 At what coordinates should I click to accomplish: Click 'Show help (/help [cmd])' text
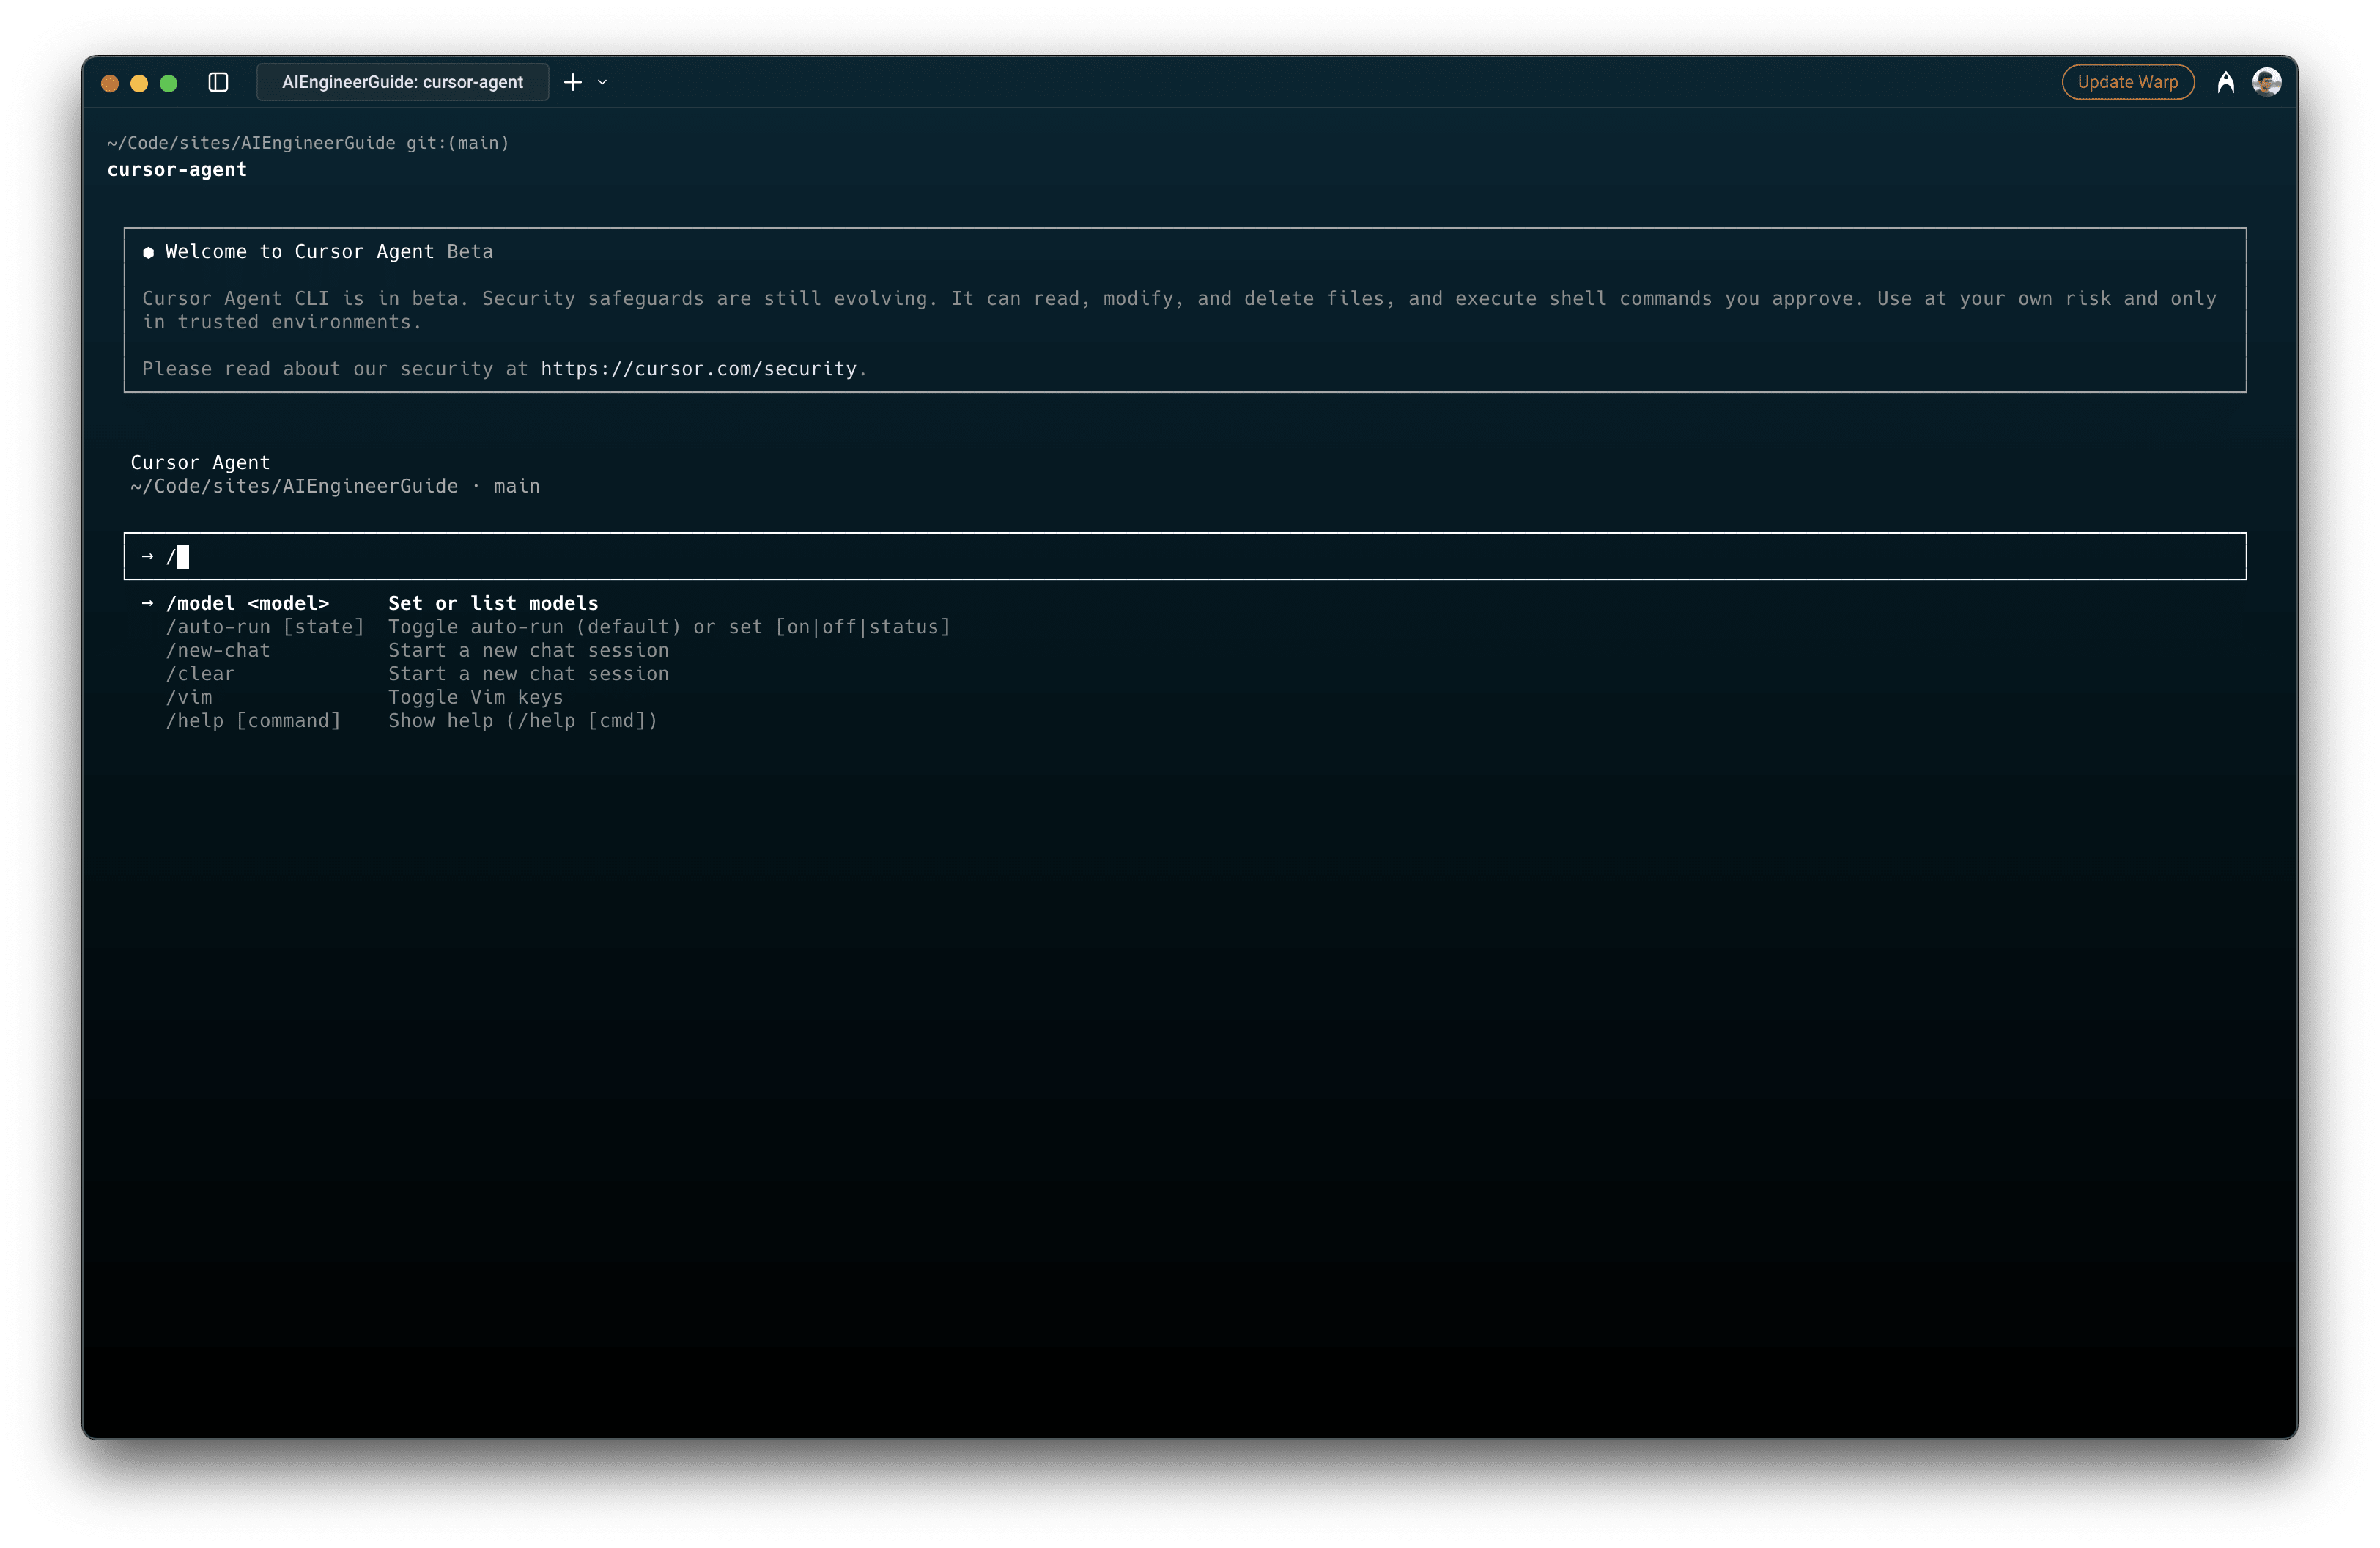coord(522,721)
